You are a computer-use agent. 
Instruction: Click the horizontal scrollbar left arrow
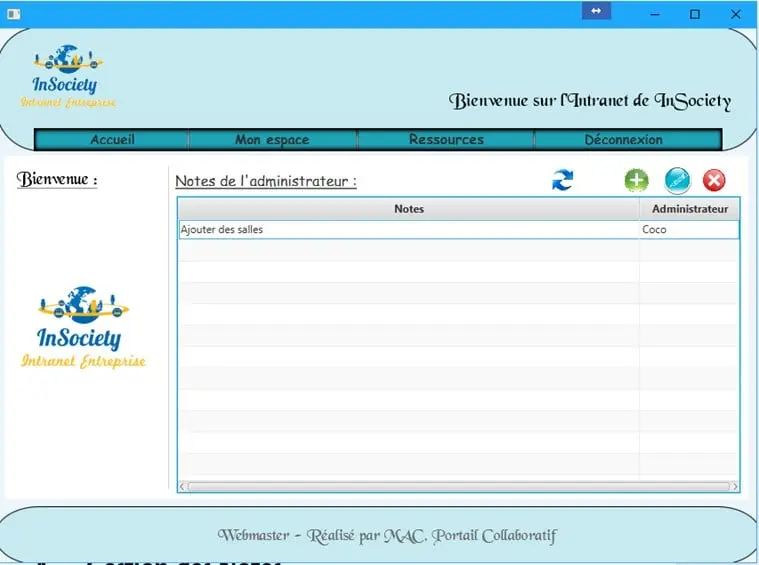pos(183,487)
